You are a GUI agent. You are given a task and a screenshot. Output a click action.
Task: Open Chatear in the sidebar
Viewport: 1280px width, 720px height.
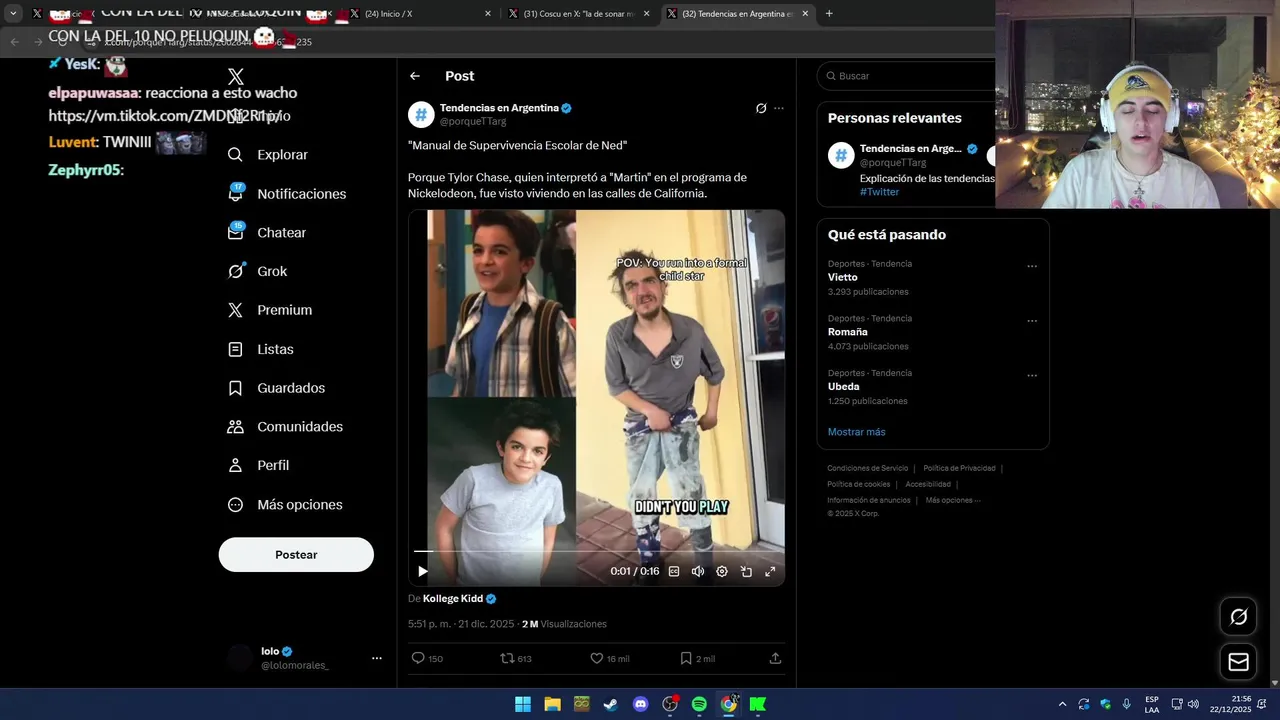click(x=267, y=232)
